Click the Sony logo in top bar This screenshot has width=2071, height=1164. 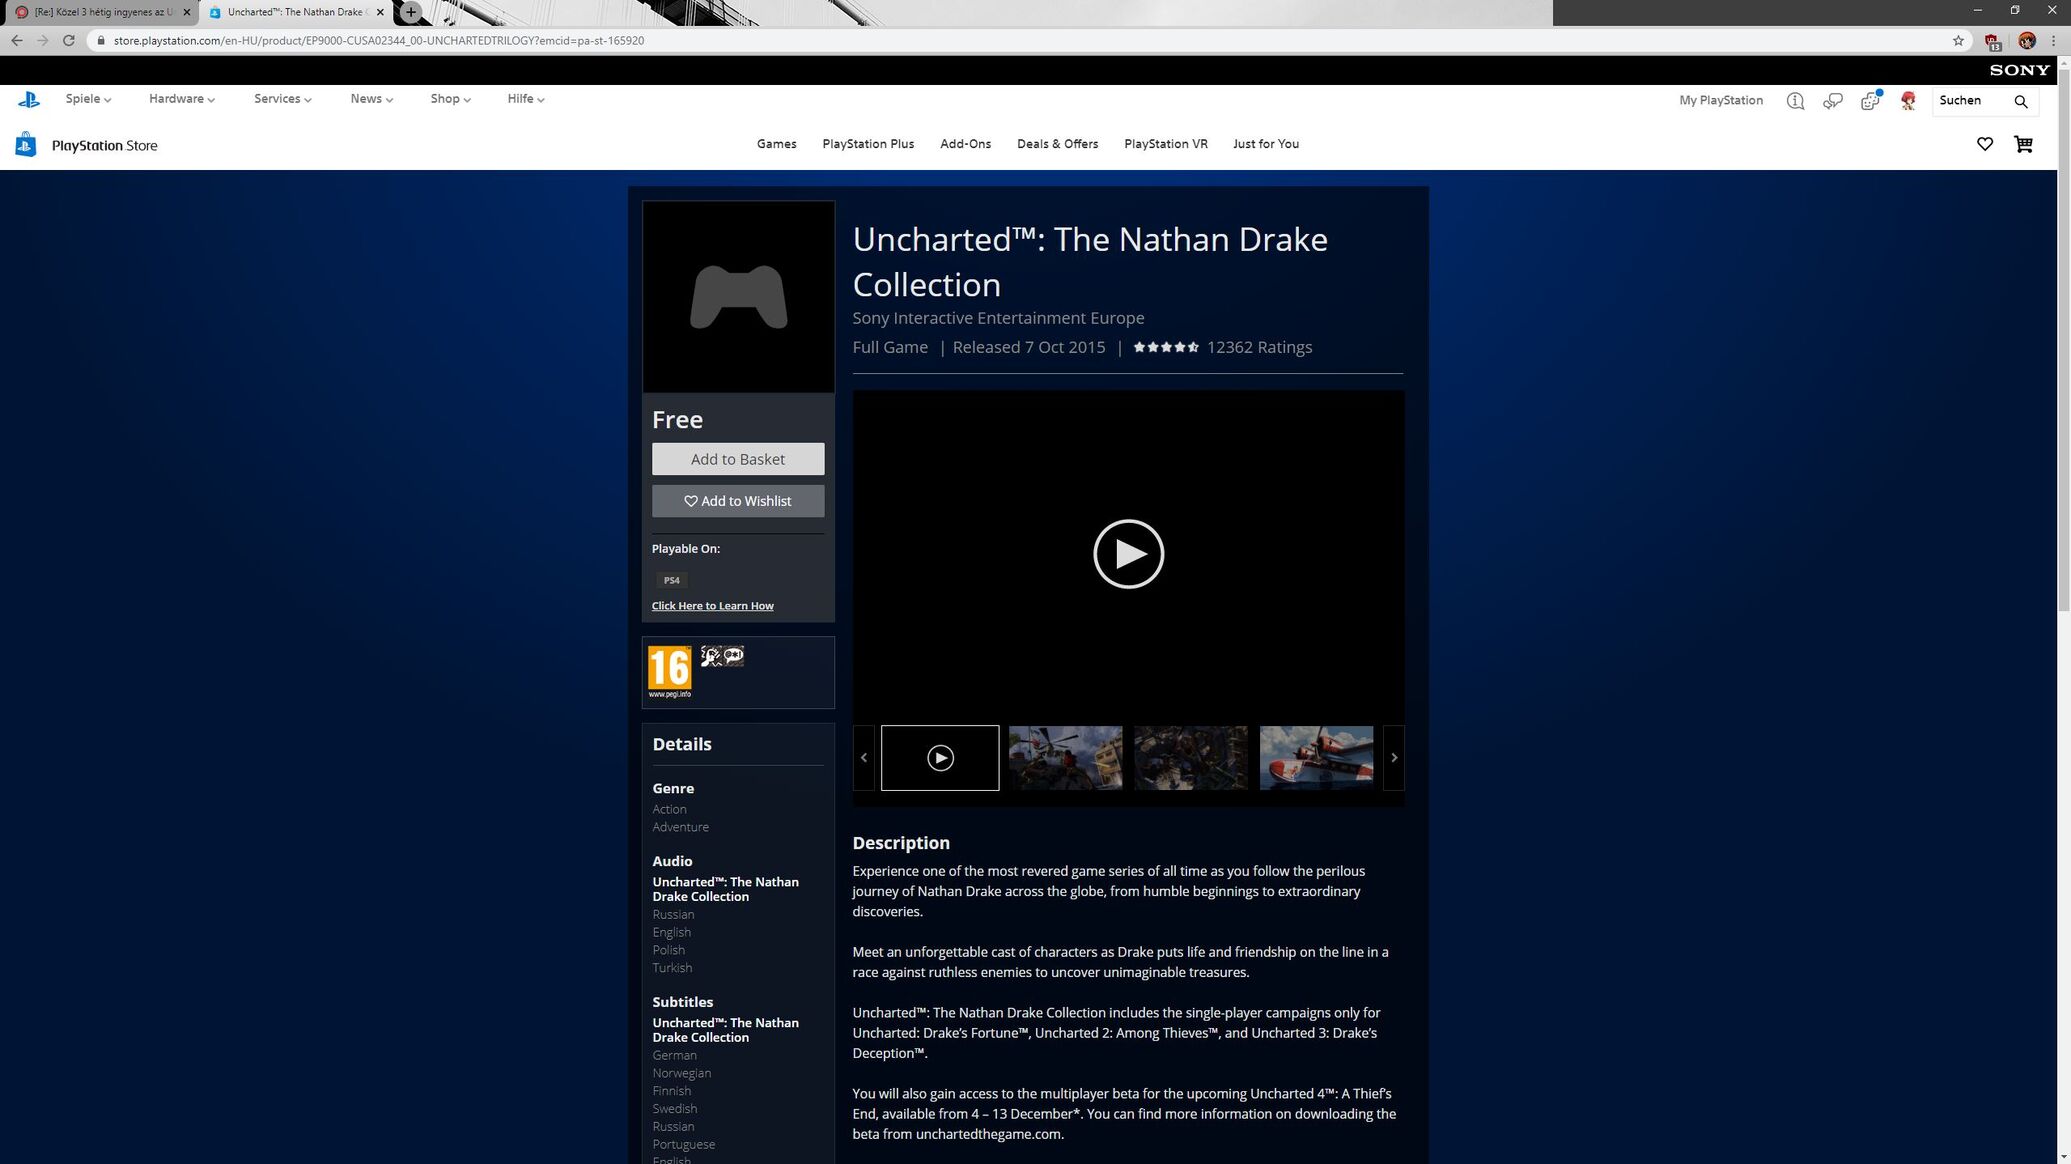[x=2019, y=70]
